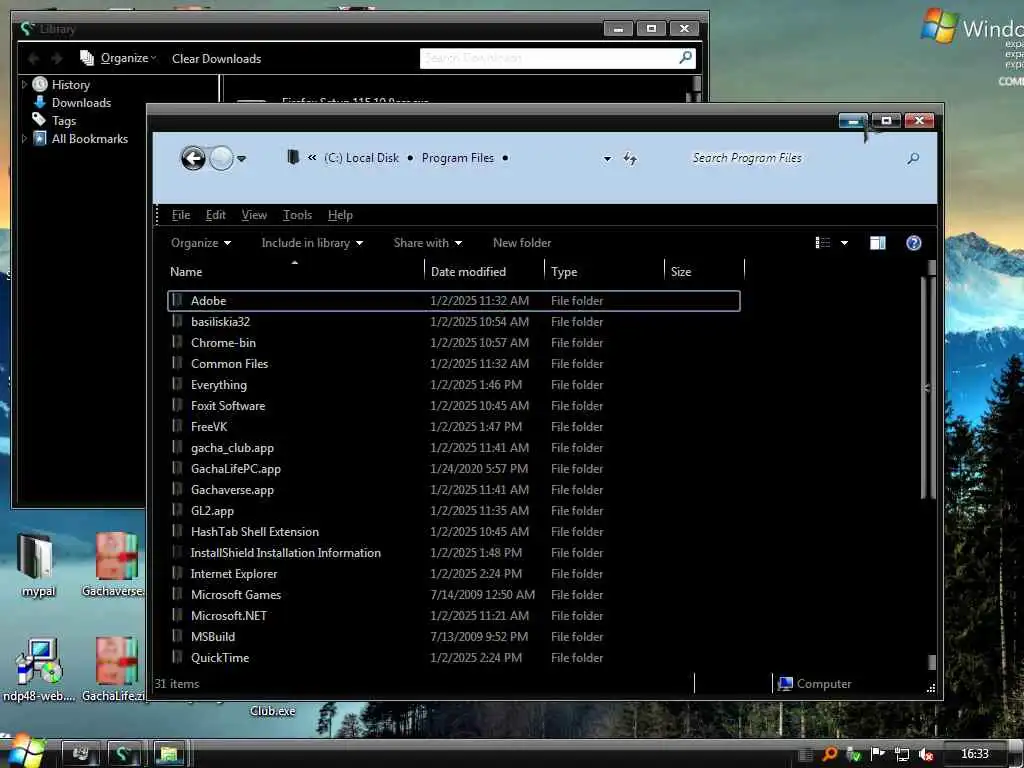Screen dimensions: 1024x768
Task: Select the GL2.app folder
Action: 454,511
